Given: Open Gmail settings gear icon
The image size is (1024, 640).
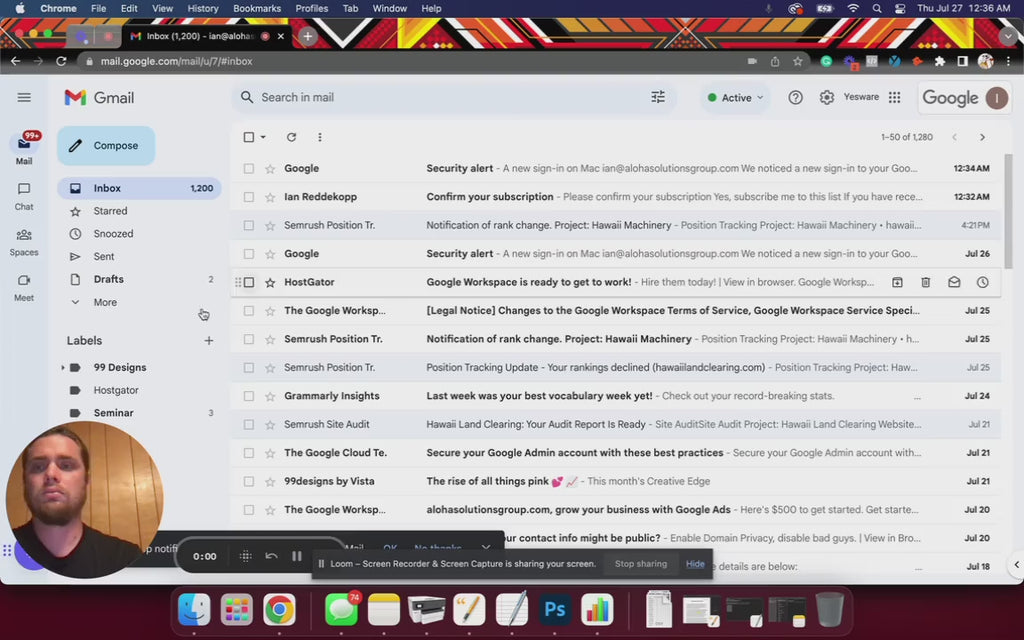Looking at the screenshot, I should click(827, 97).
